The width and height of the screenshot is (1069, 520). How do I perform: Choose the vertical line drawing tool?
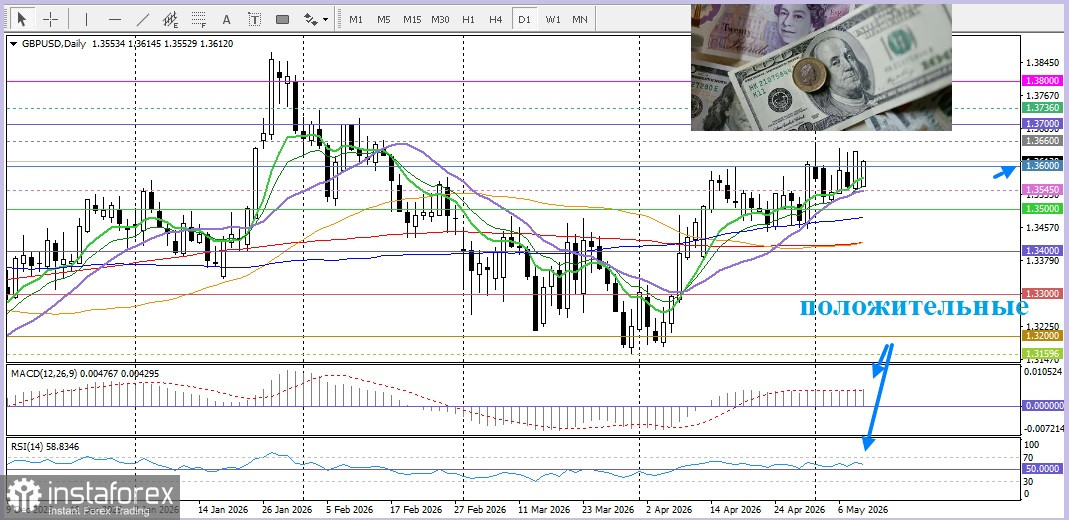86,19
